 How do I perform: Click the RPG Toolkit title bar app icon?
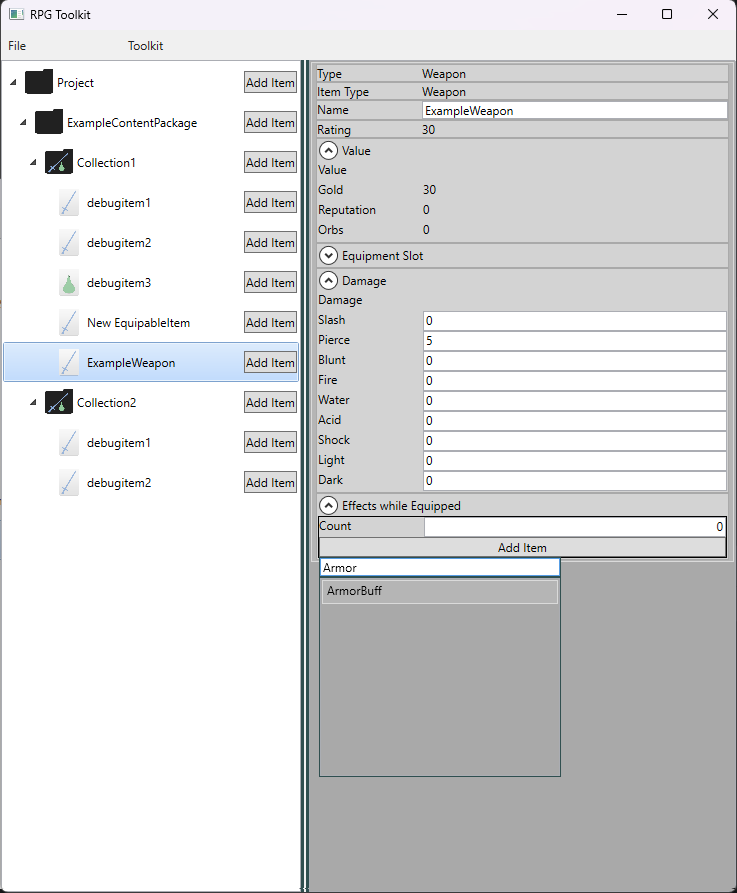16,14
